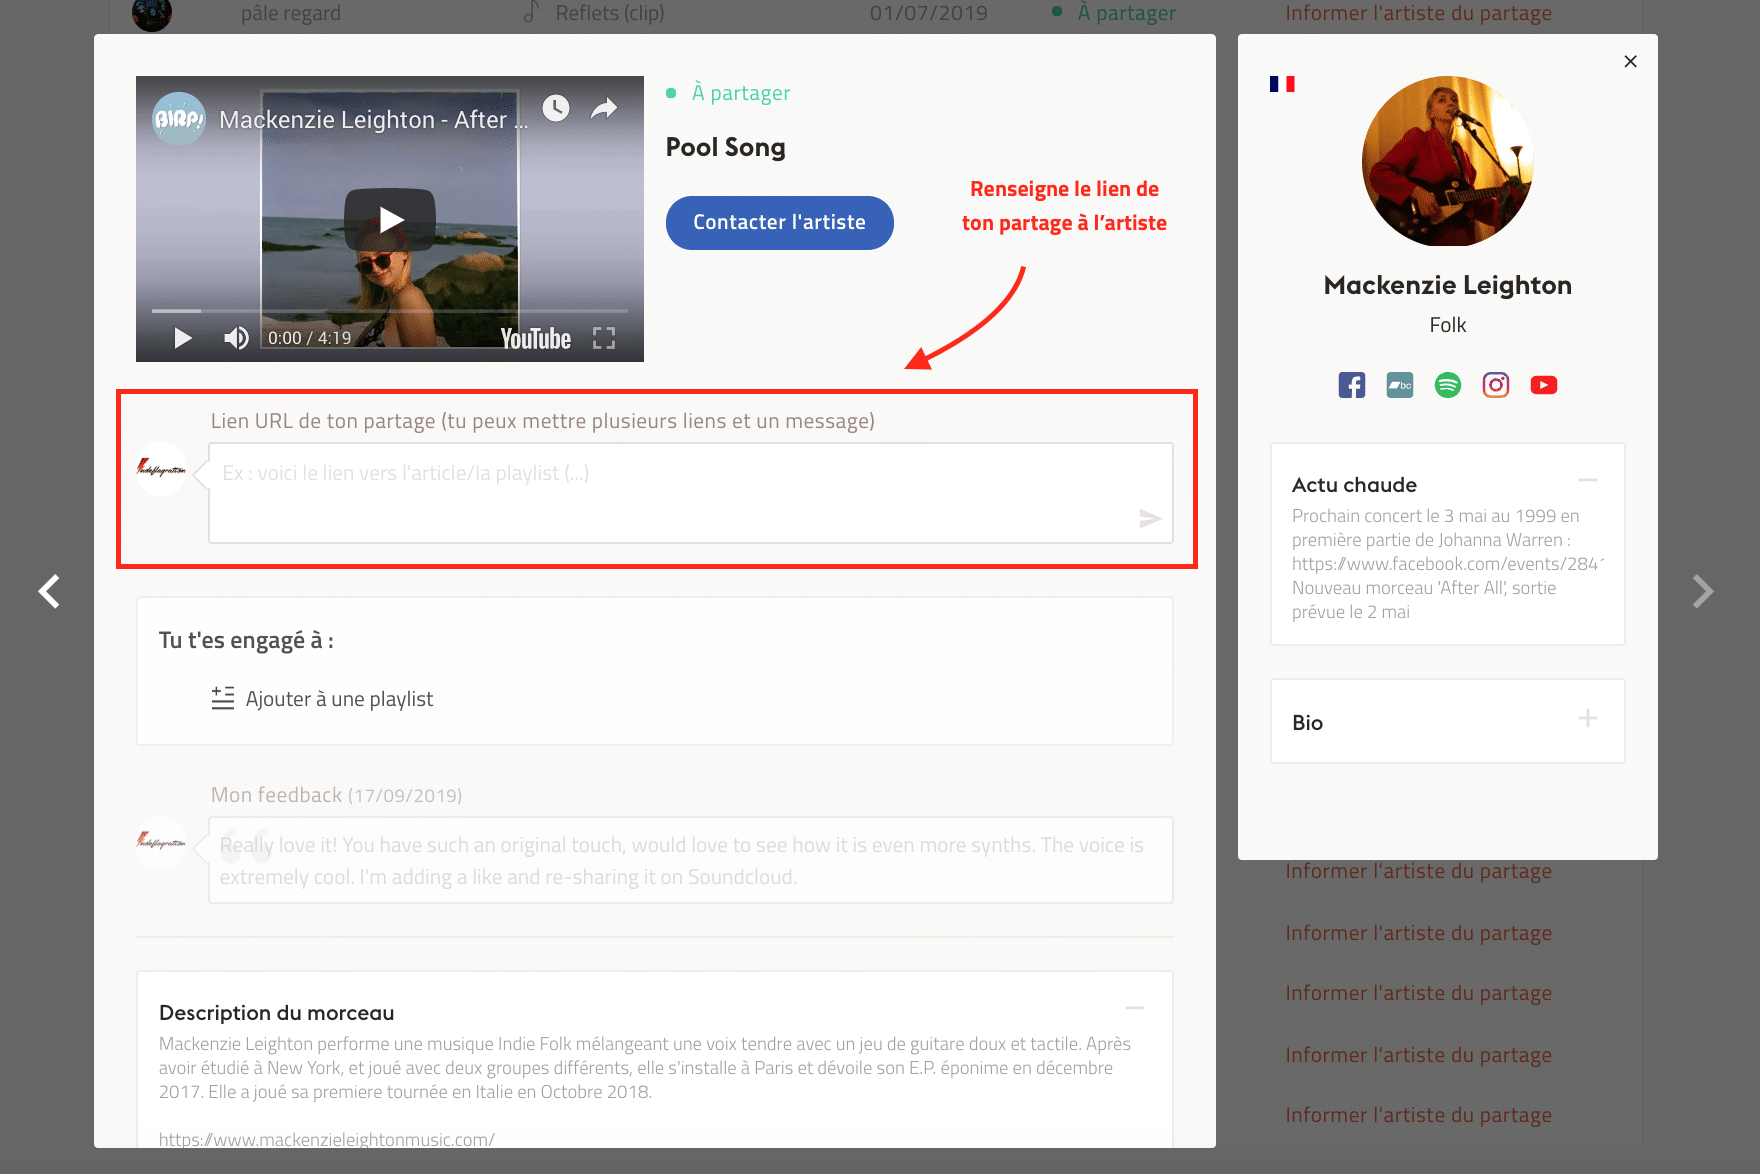The image size is (1760, 1174).
Task: Open the mackenzieleightonmusic.com link
Action: (x=327, y=1139)
